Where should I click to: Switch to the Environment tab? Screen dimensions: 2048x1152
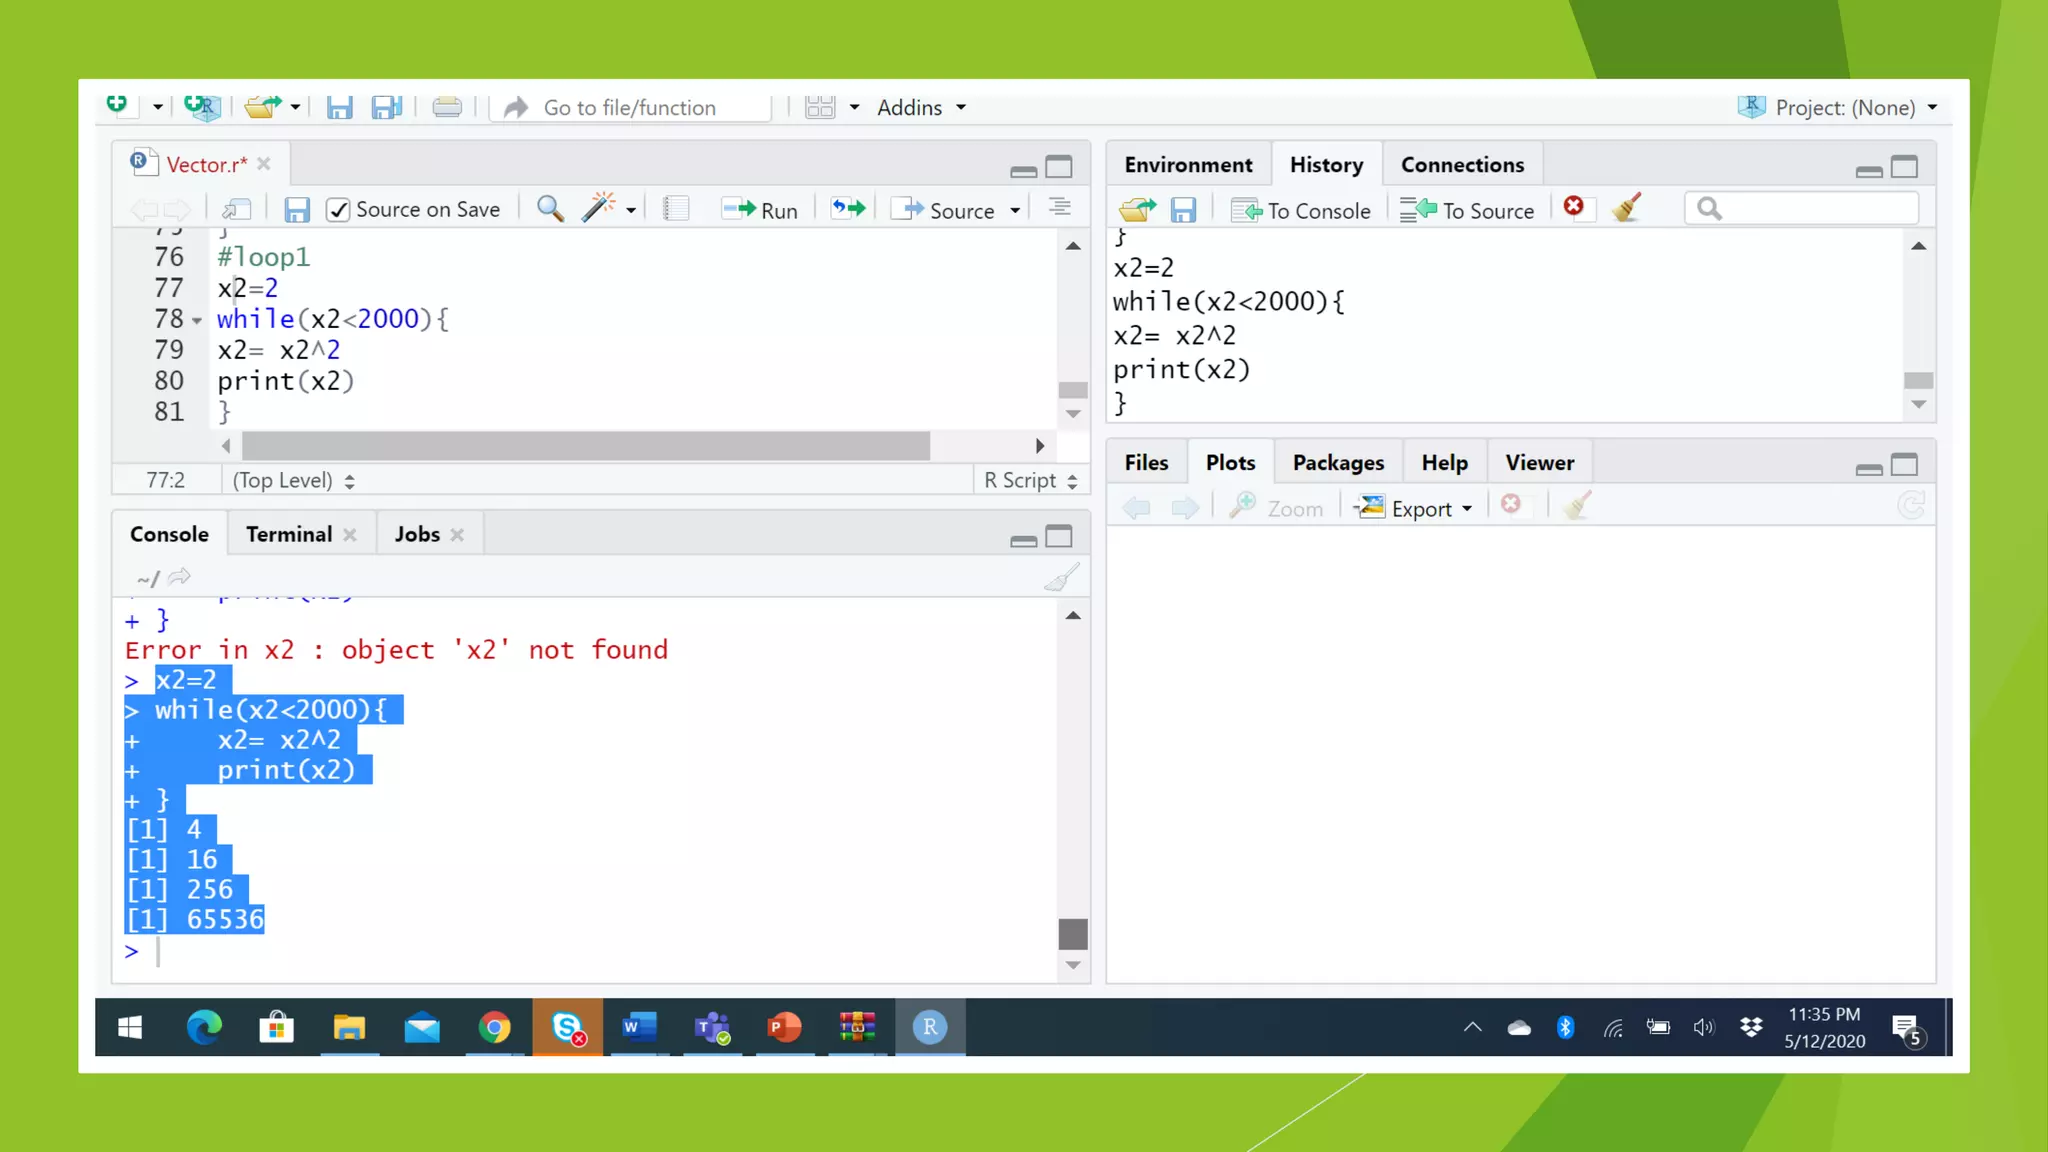point(1188,165)
